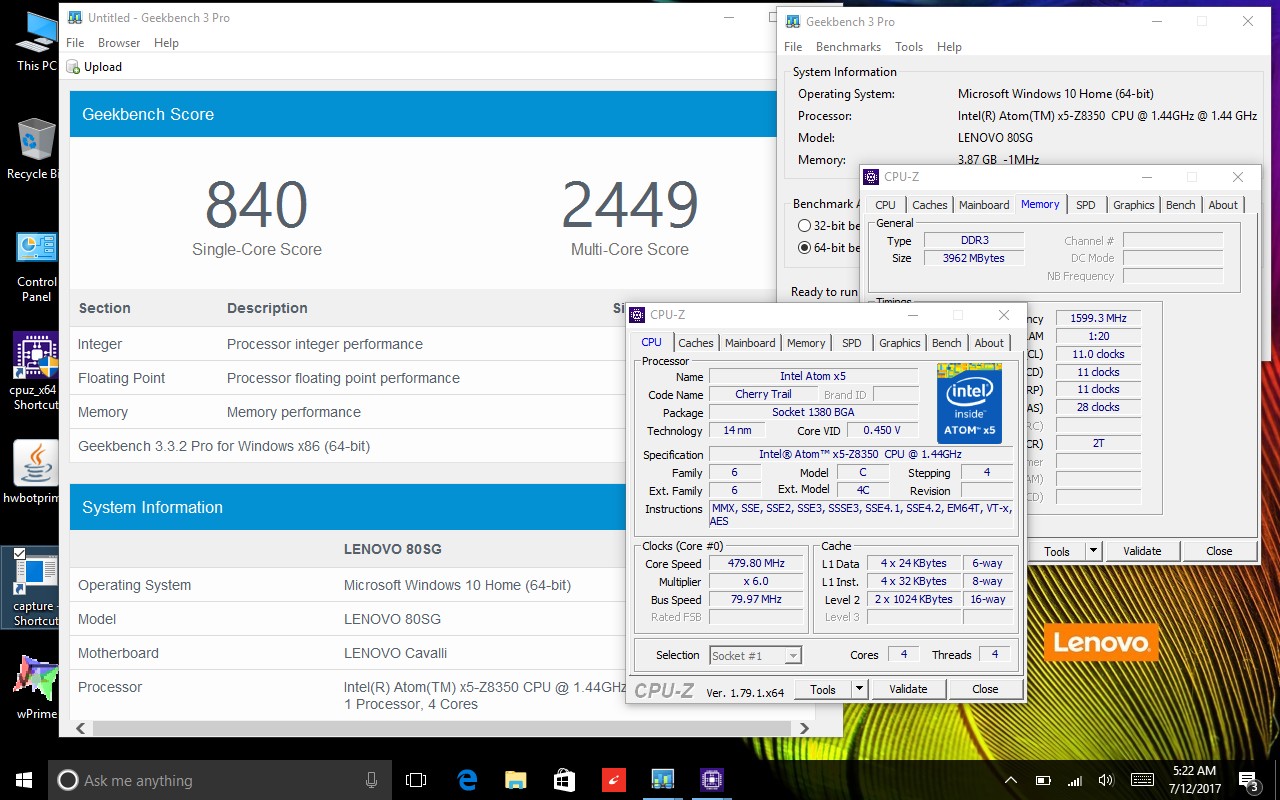This screenshot has height=800, width=1280.
Task: Select the 64-bit benchmark radio button
Action: (804, 247)
